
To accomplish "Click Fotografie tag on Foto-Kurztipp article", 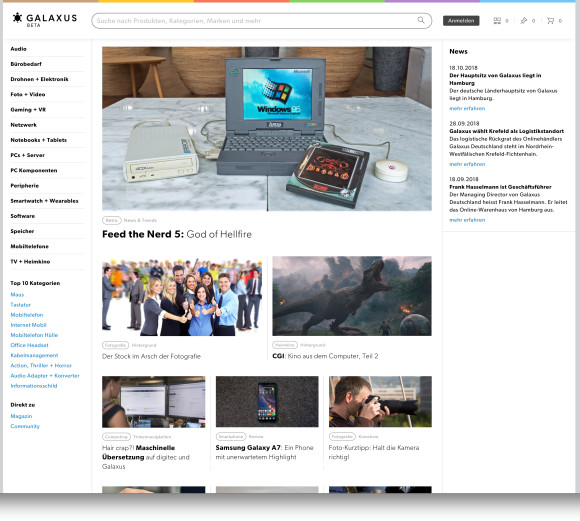I will pyautogui.click(x=342, y=437).
